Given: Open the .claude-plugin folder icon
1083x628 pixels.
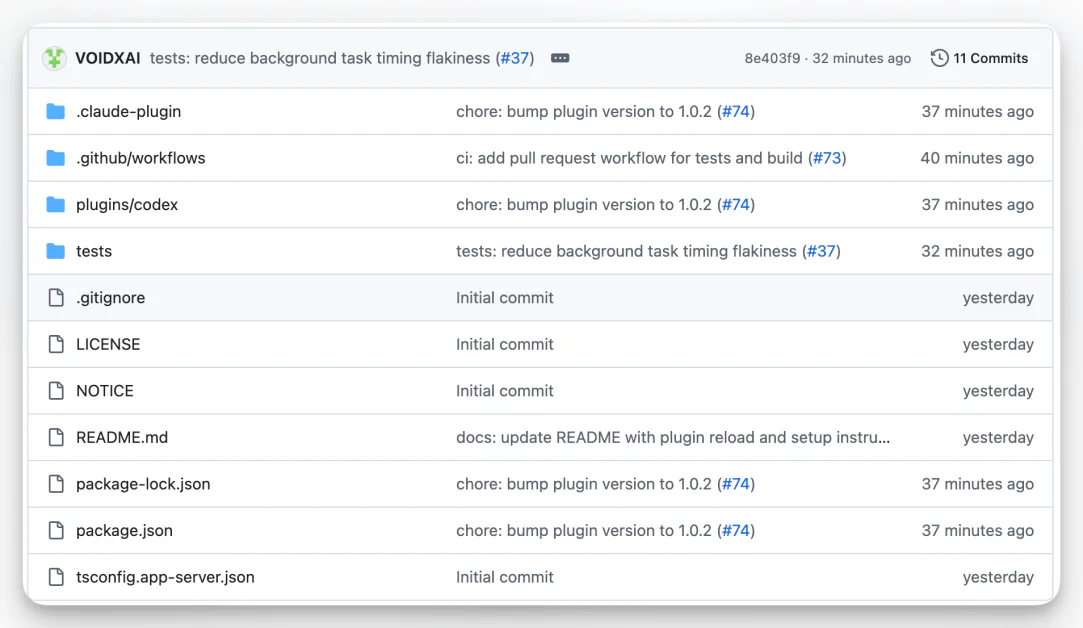Looking at the screenshot, I should [56, 111].
